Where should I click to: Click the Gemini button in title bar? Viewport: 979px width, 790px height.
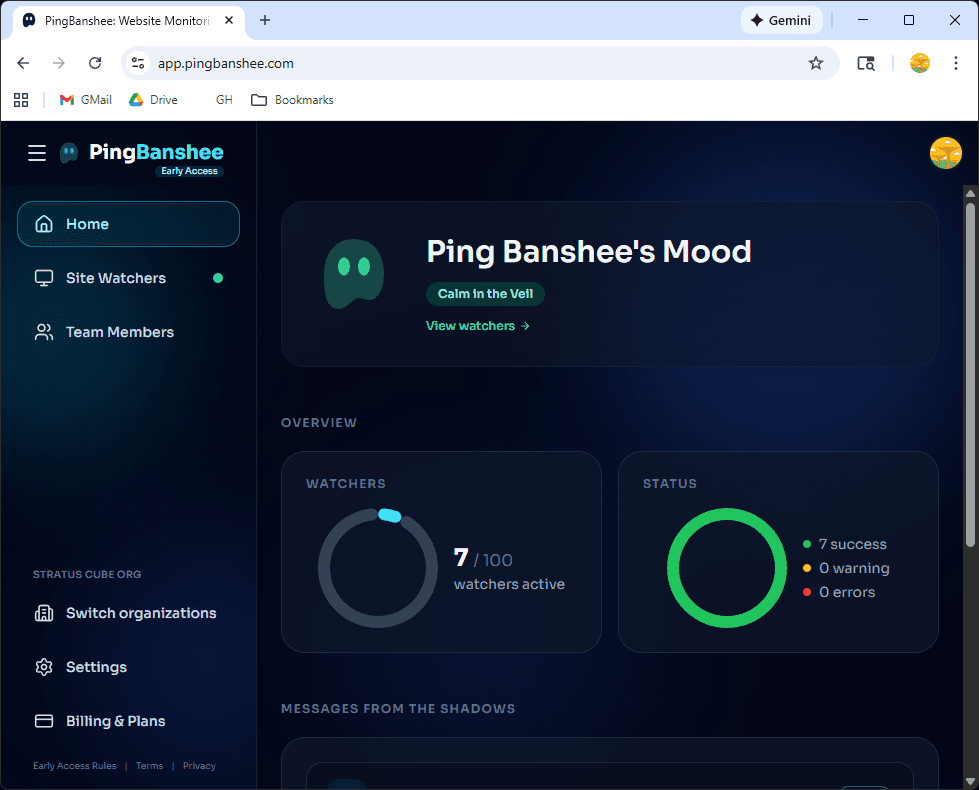click(782, 20)
